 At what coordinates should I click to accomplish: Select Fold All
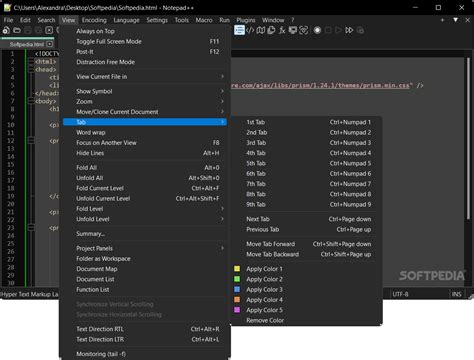pyautogui.click(x=145, y=168)
